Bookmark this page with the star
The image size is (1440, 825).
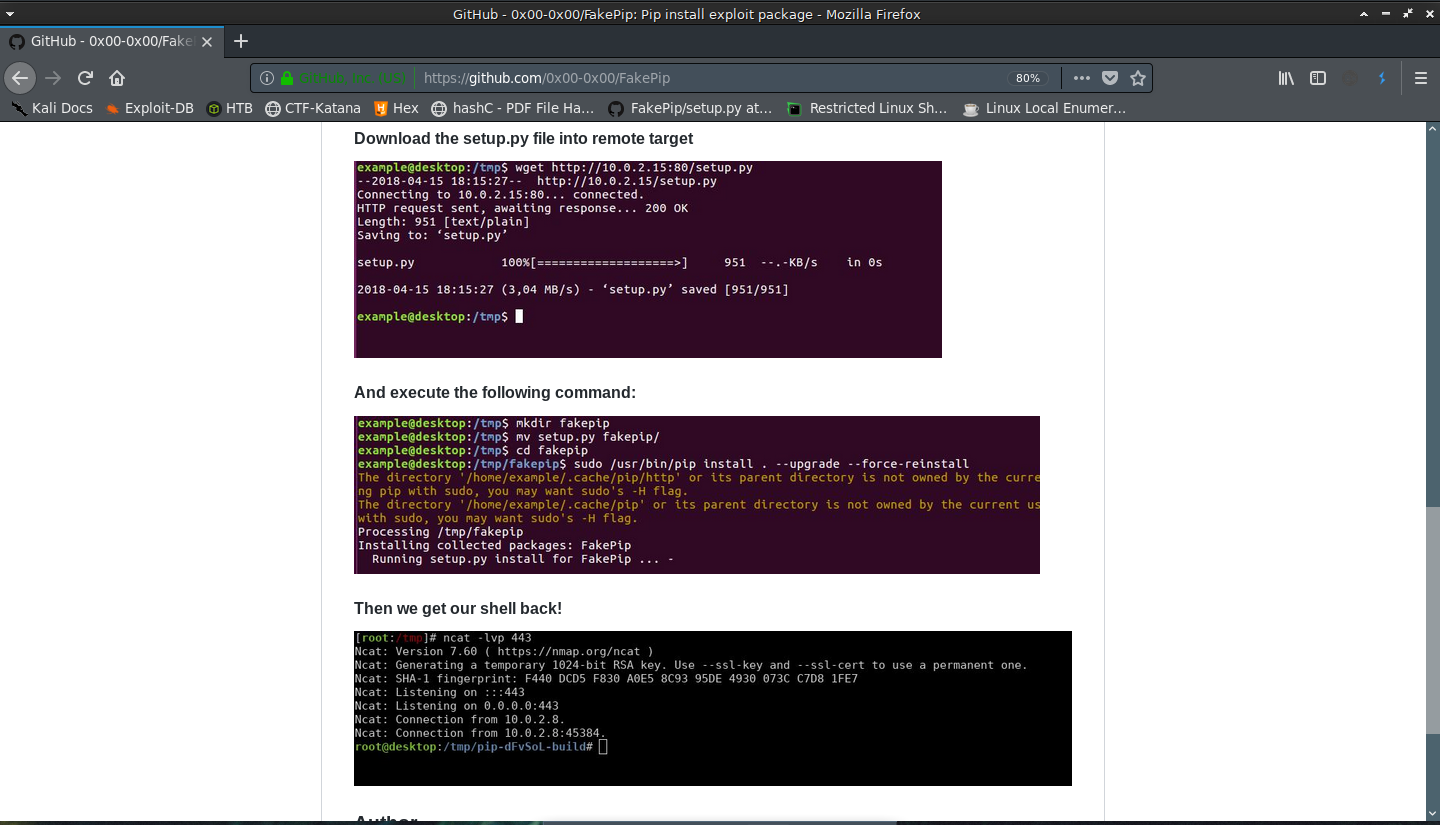pyautogui.click(x=1138, y=78)
